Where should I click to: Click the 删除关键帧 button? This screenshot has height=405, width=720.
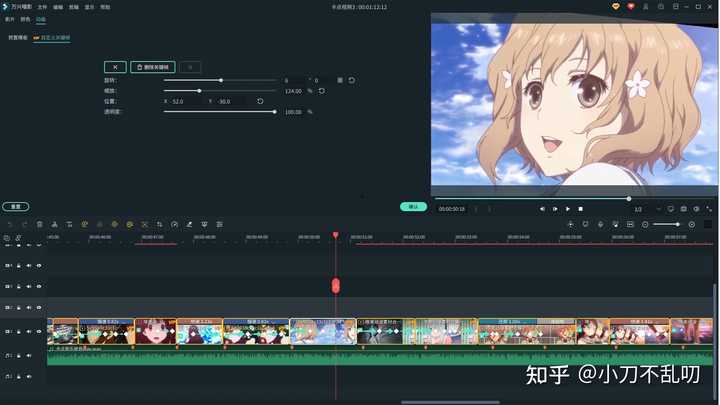pos(153,67)
